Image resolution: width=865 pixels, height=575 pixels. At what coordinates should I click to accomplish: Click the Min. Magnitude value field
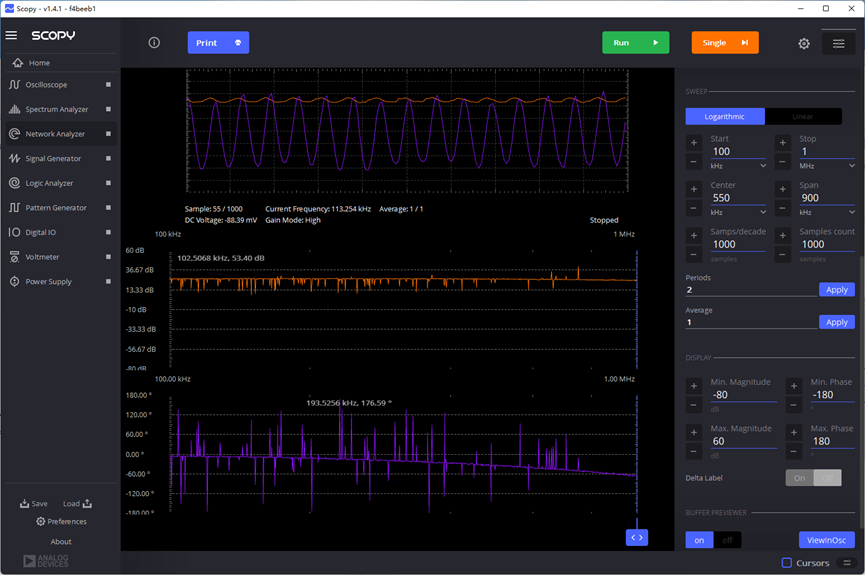[743, 395]
